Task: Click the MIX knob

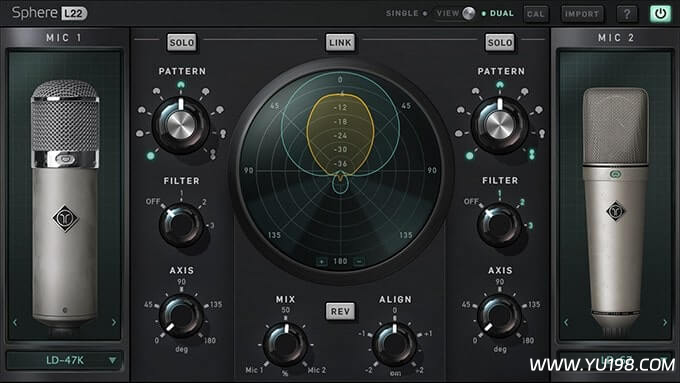Action: coord(286,345)
